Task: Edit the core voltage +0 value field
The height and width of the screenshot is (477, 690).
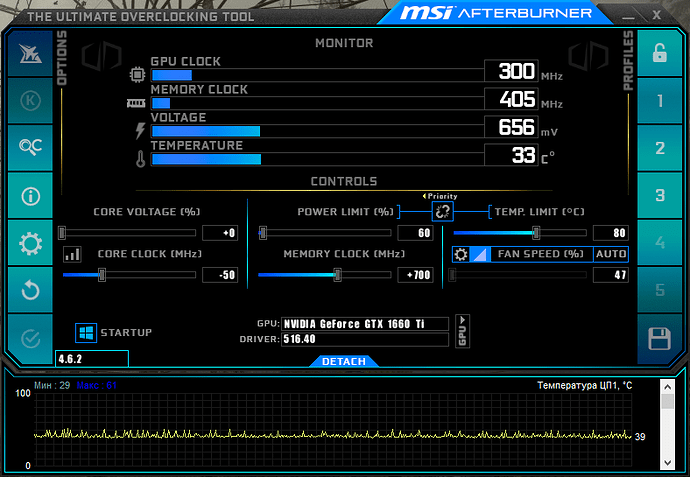Action: coord(220,233)
